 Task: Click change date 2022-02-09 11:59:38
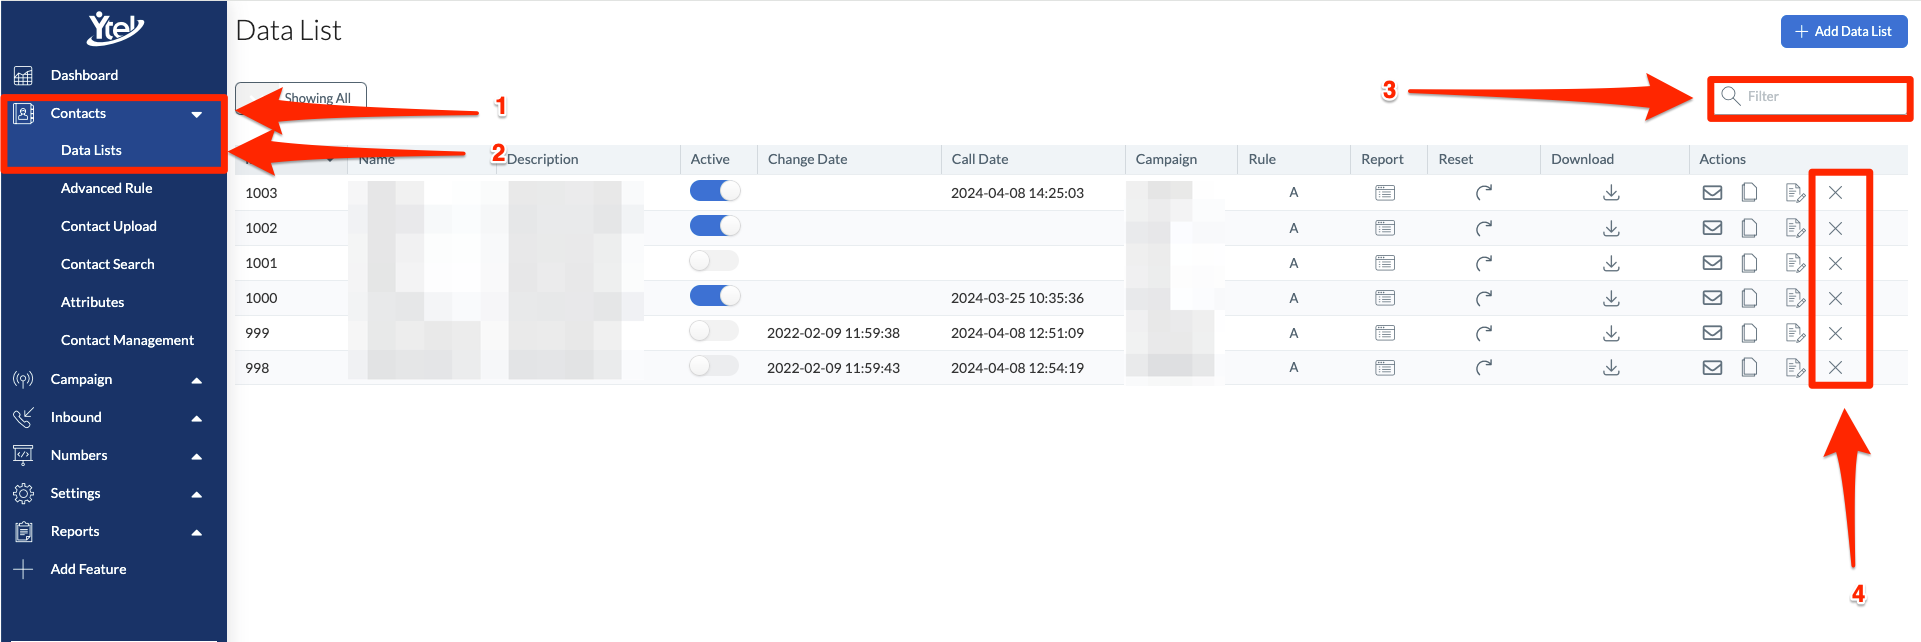coord(833,333)
